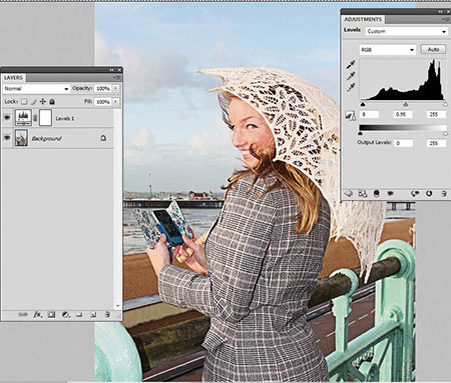Select the LAYERS panel tab
The width and height of the screenshot is (451, 383).
[13, 78]
